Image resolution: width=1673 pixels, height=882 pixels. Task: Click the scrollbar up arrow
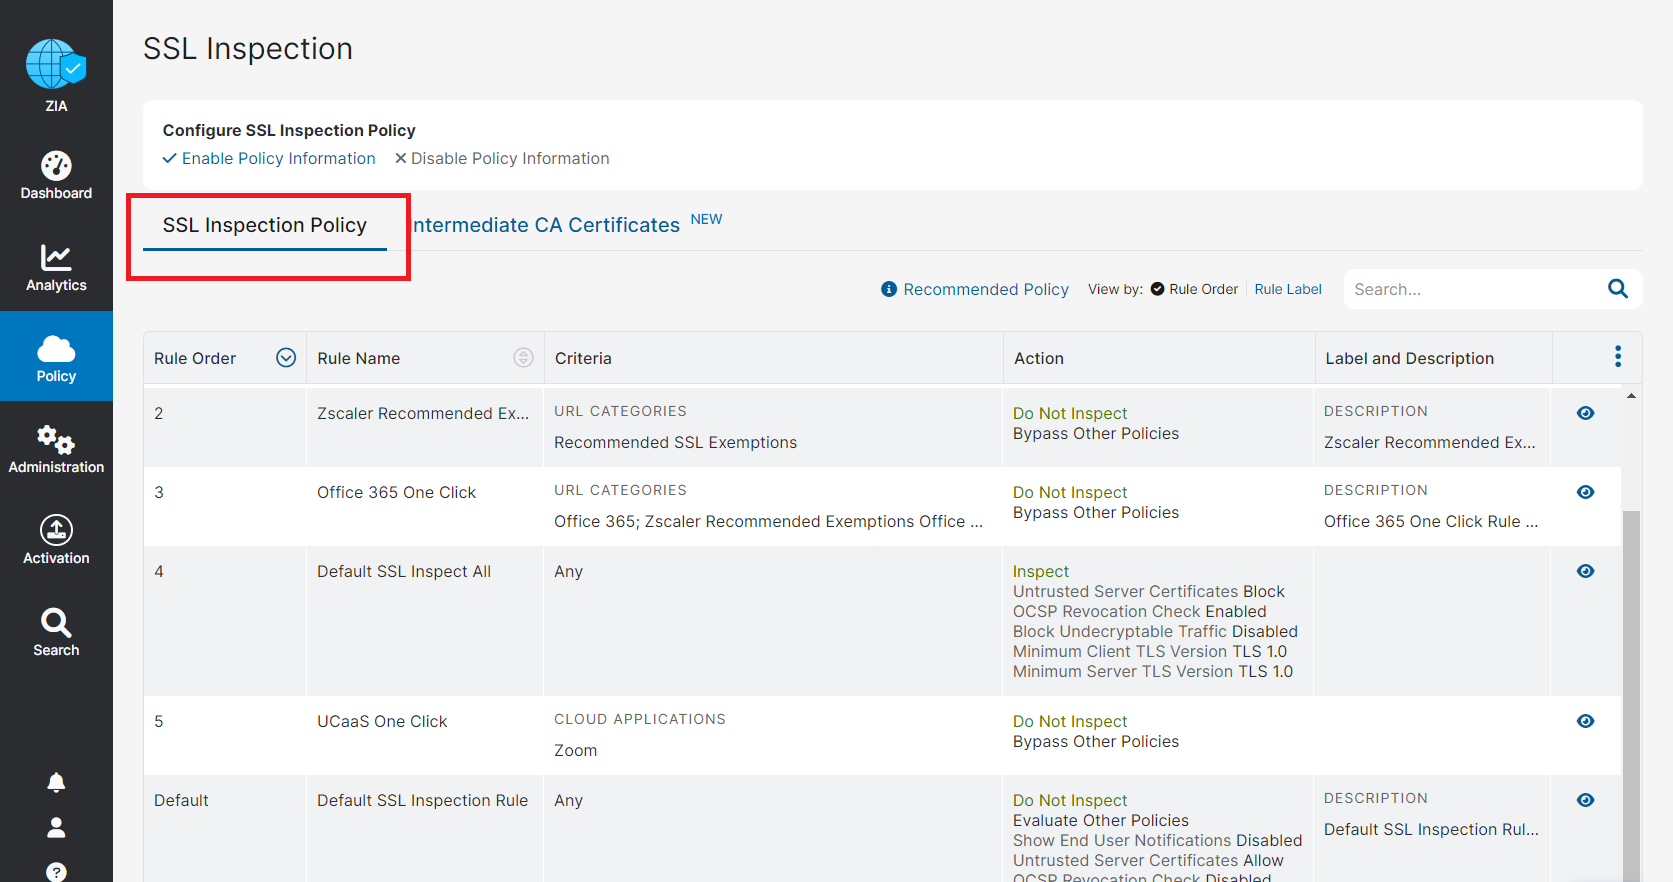(x=1631, y=396)
